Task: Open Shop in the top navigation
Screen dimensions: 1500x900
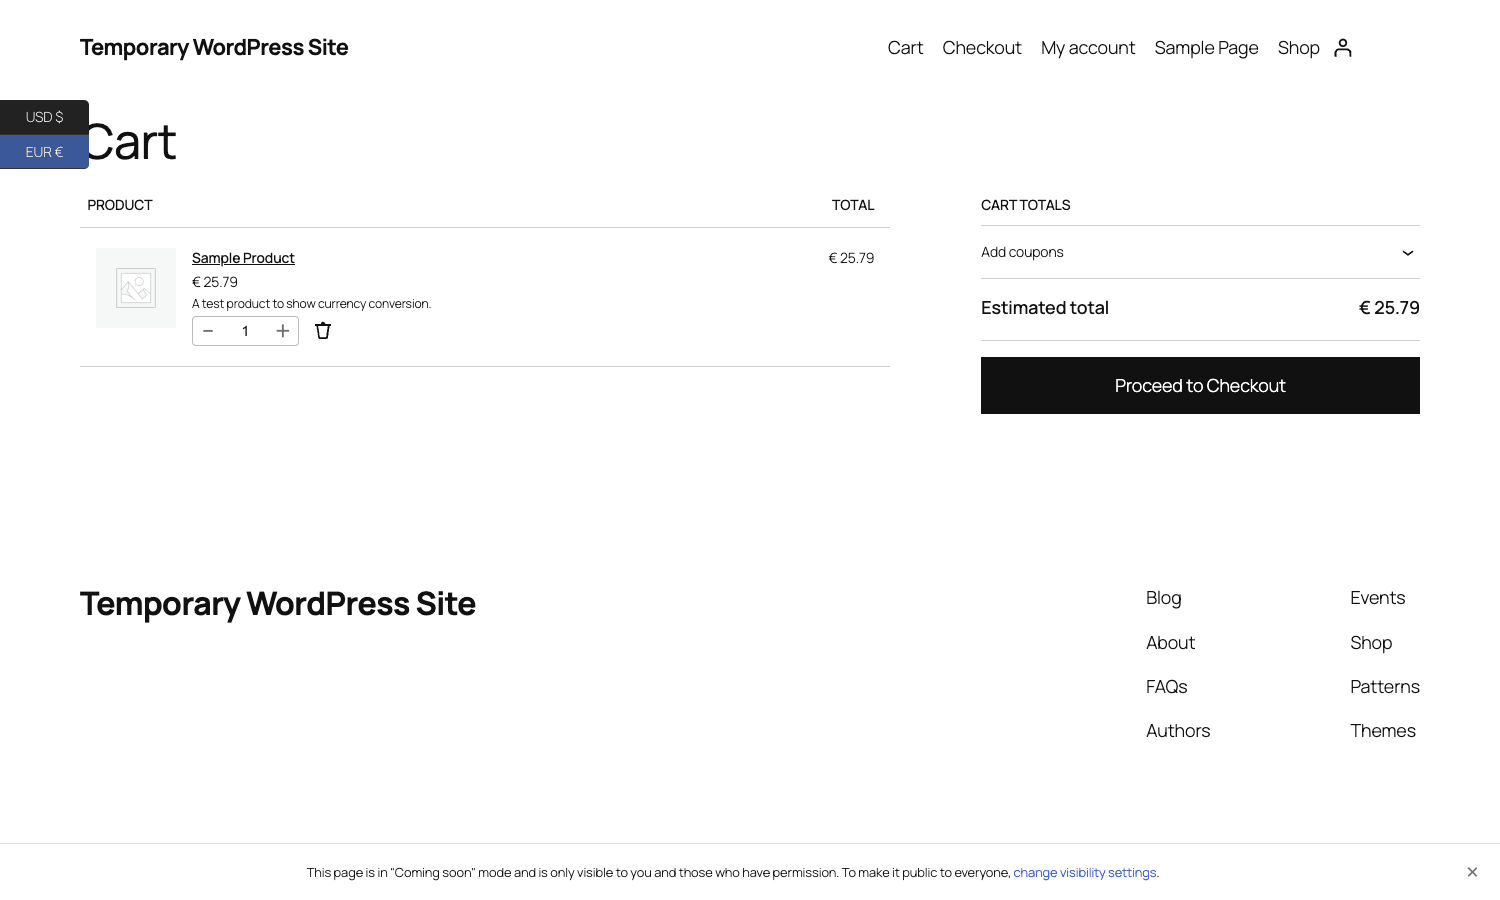Action: [1298, 48]
